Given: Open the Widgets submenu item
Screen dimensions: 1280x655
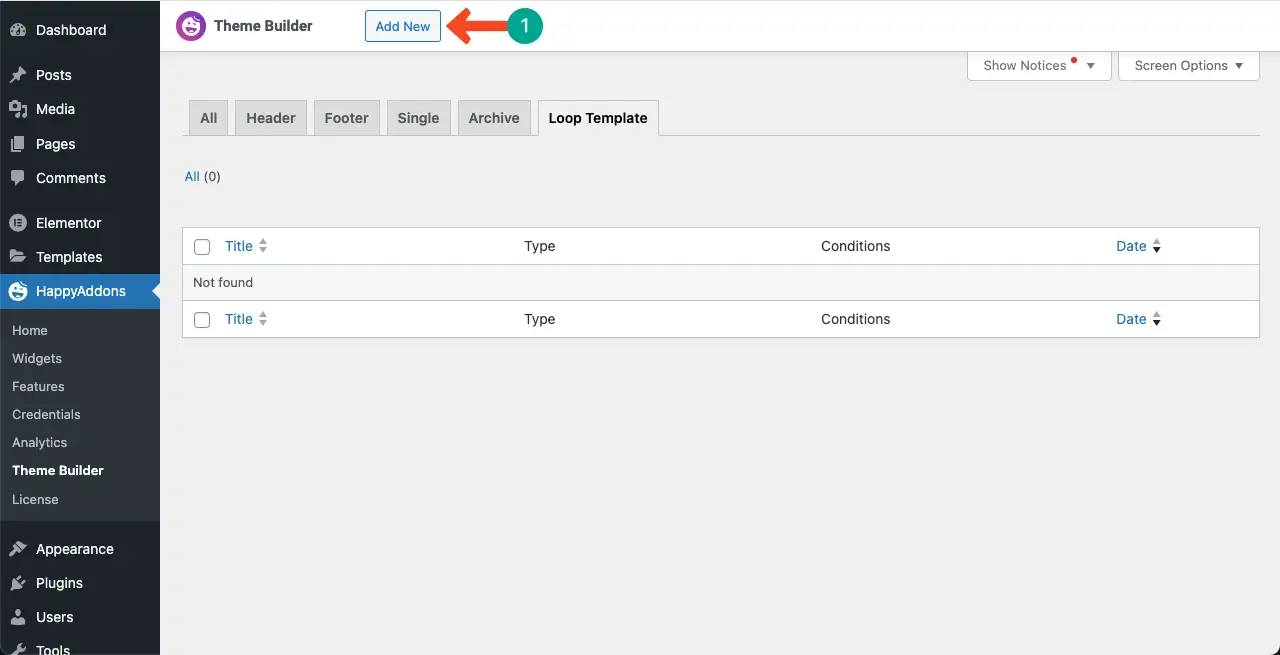Looking at the screenshot, I should point(37,358).
